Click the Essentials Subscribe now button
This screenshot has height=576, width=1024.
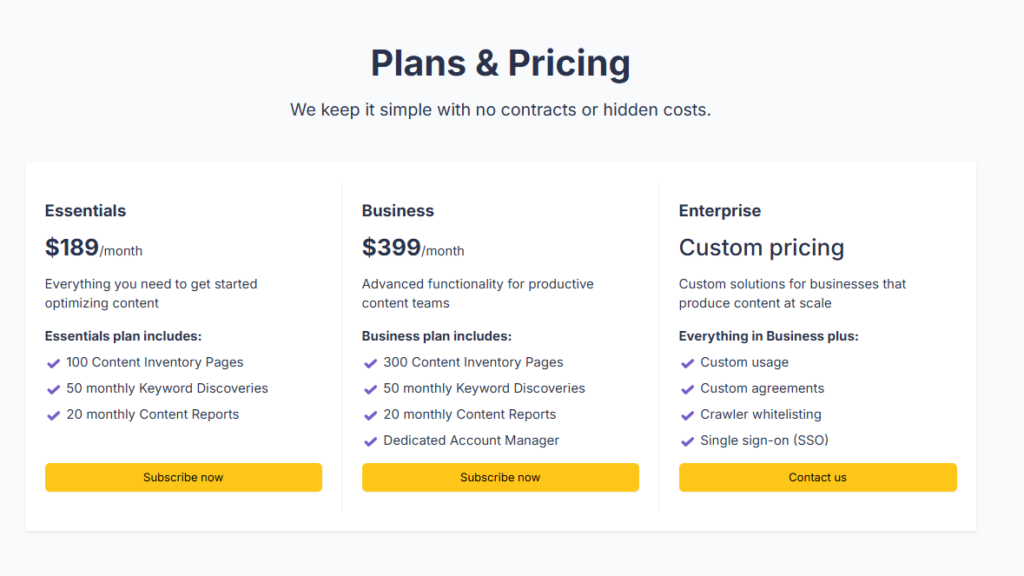tap(183, 477)
